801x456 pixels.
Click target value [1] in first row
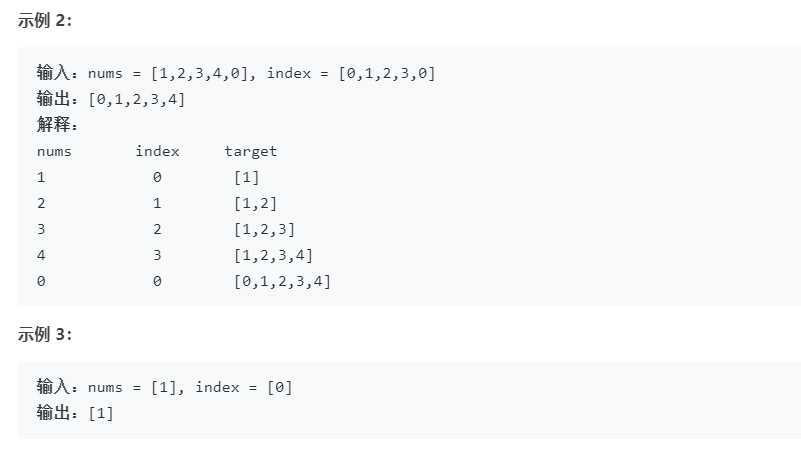pos(247,178)
